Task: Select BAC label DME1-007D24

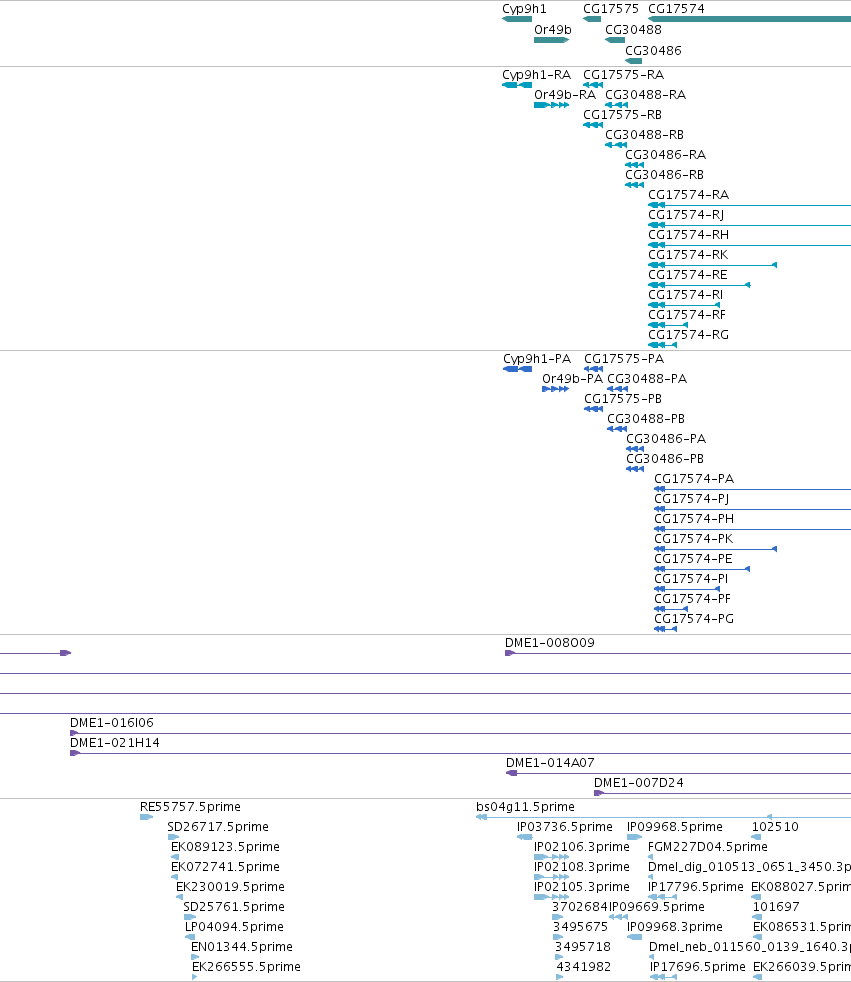Action: click(x=639, y=783)
